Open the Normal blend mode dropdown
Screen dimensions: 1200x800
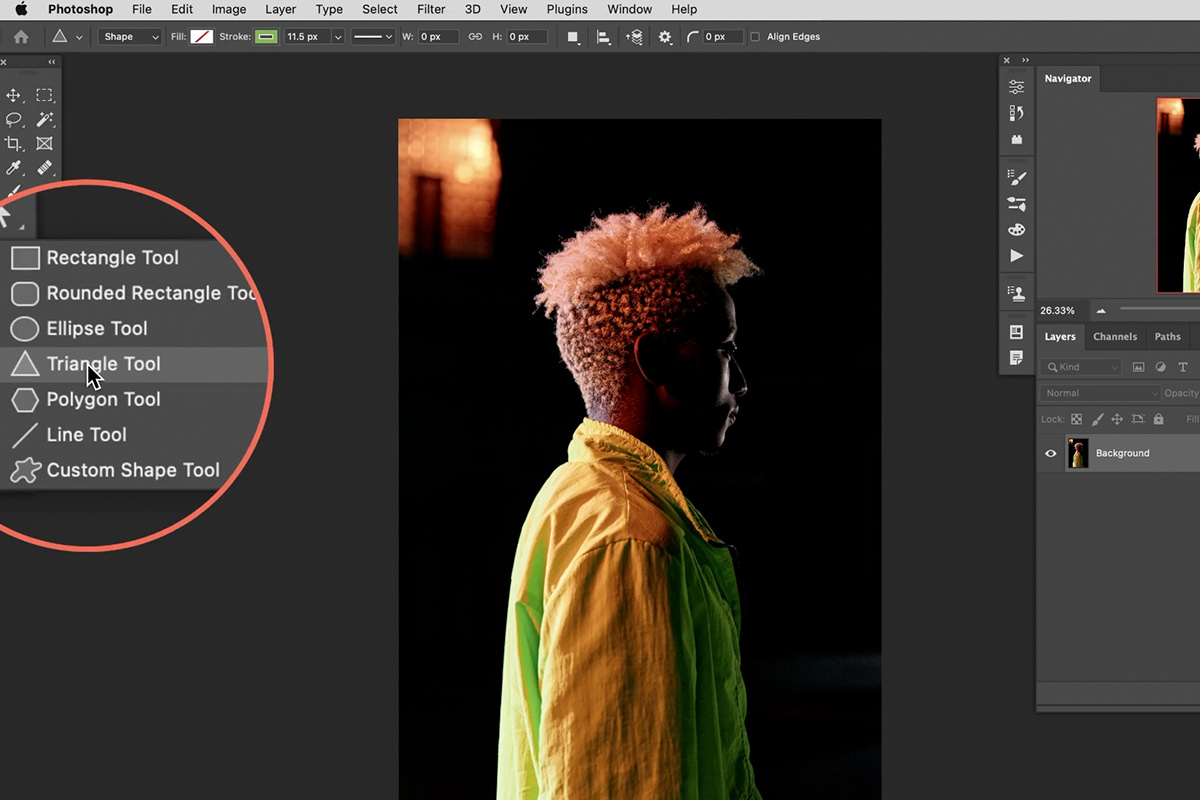pos(1100,393)
